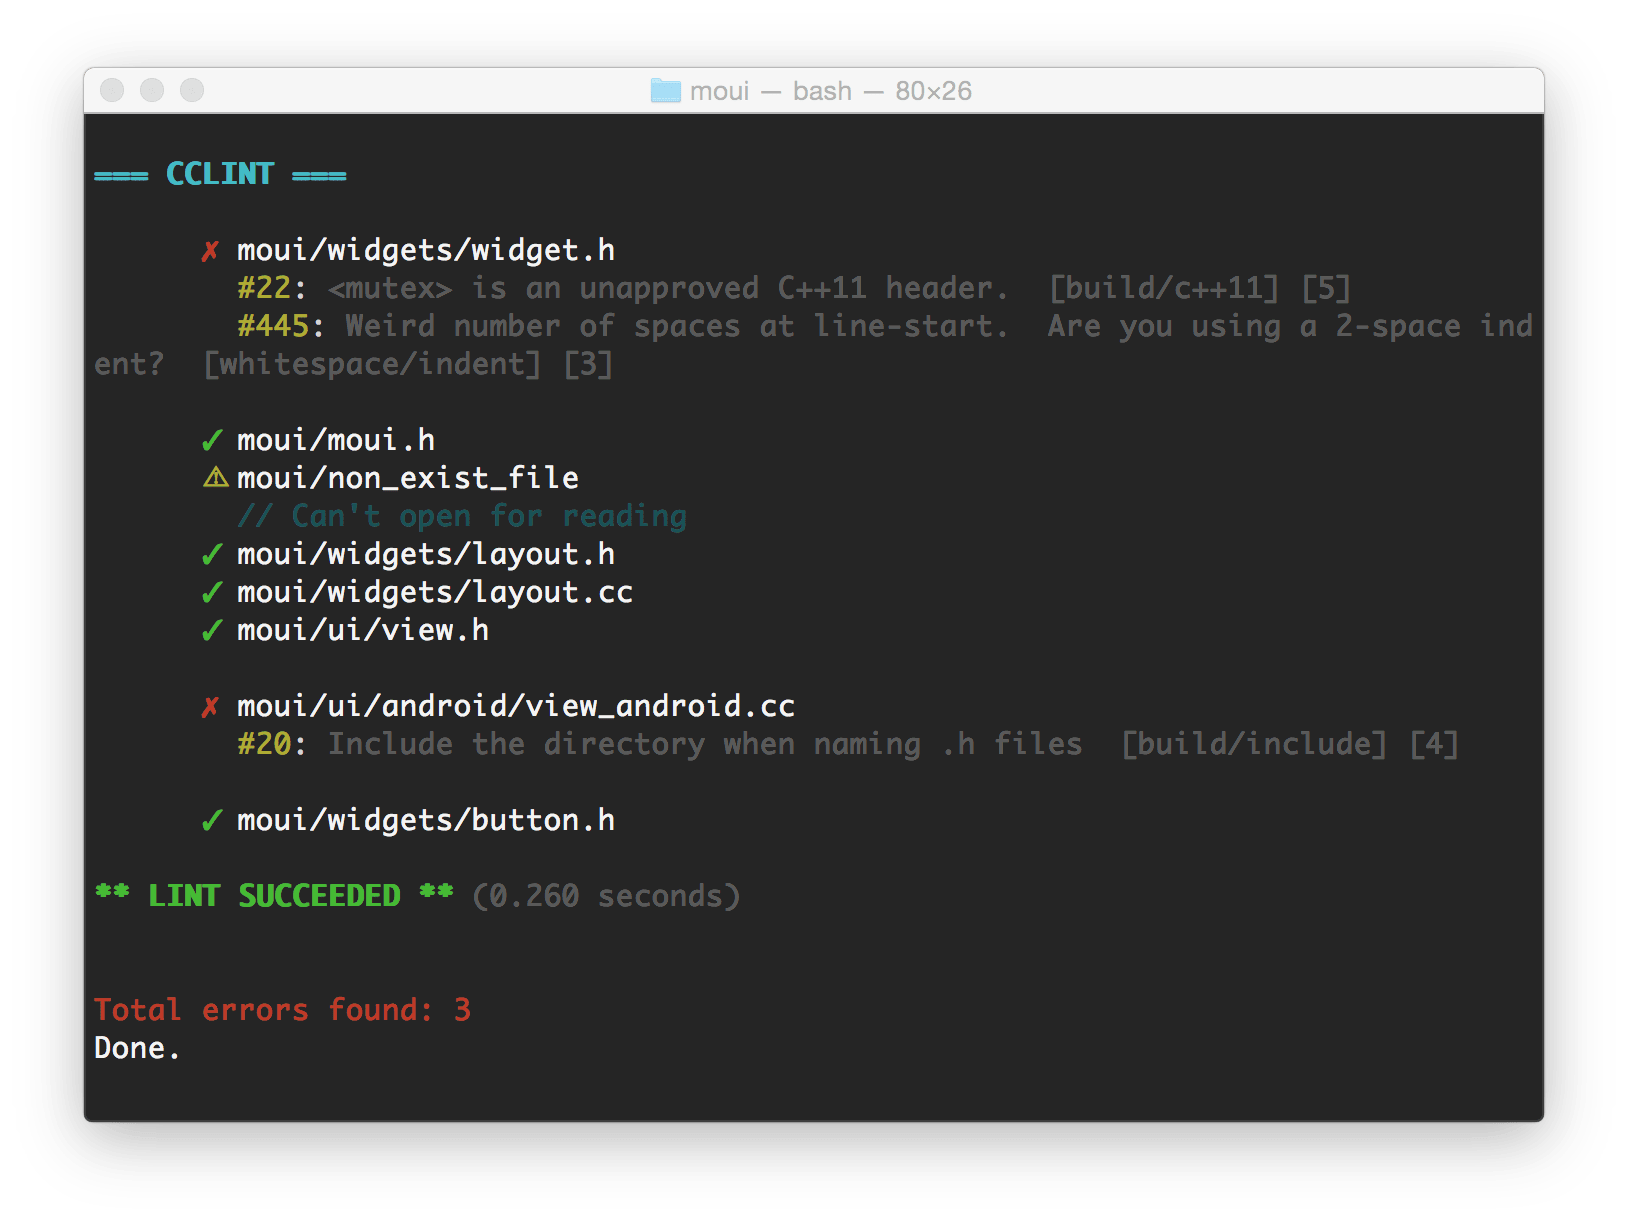This screenshot has height=1222, width=1628.
Task: Click the green check beside moui/widgets/button.h
Action: (x=211, y=821)
